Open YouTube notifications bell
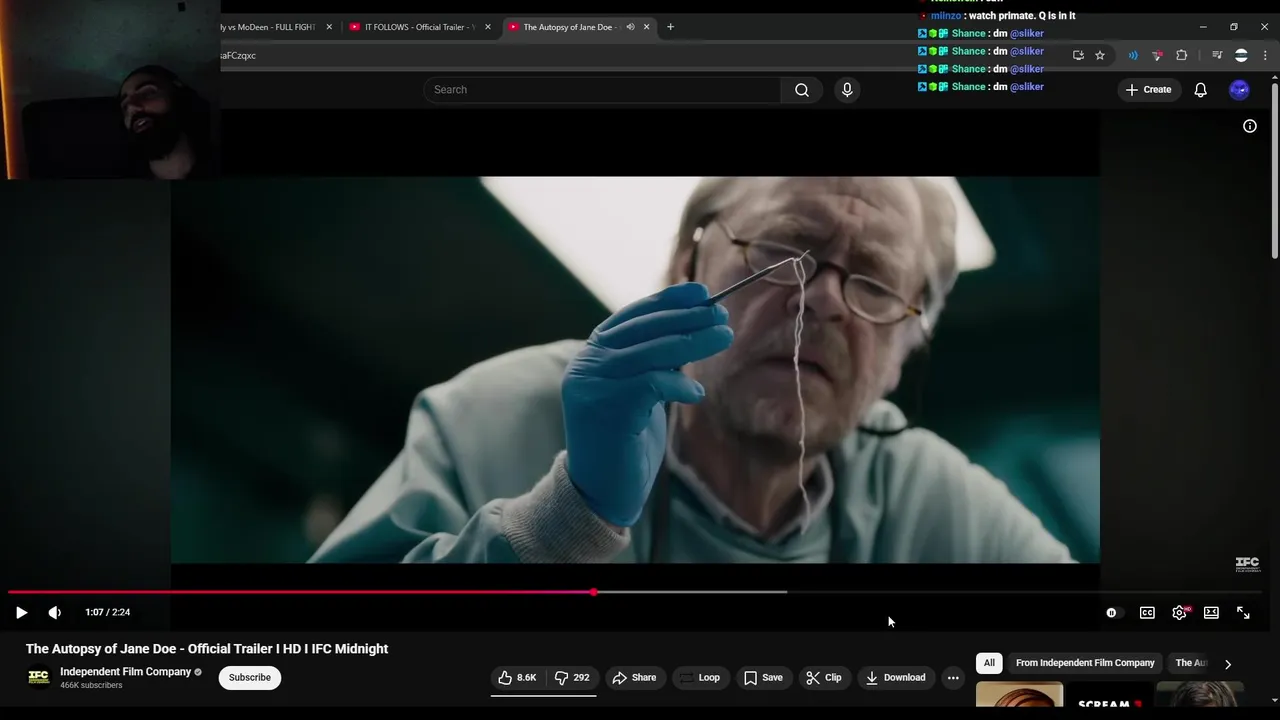 coord(1200,90)
